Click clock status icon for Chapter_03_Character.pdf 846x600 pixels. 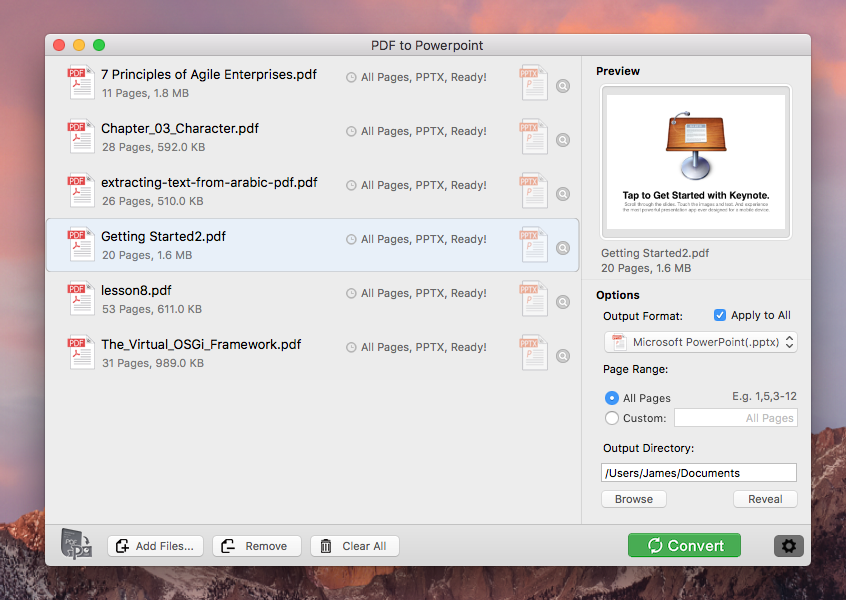pyautogui.click(x=351, y=131)
